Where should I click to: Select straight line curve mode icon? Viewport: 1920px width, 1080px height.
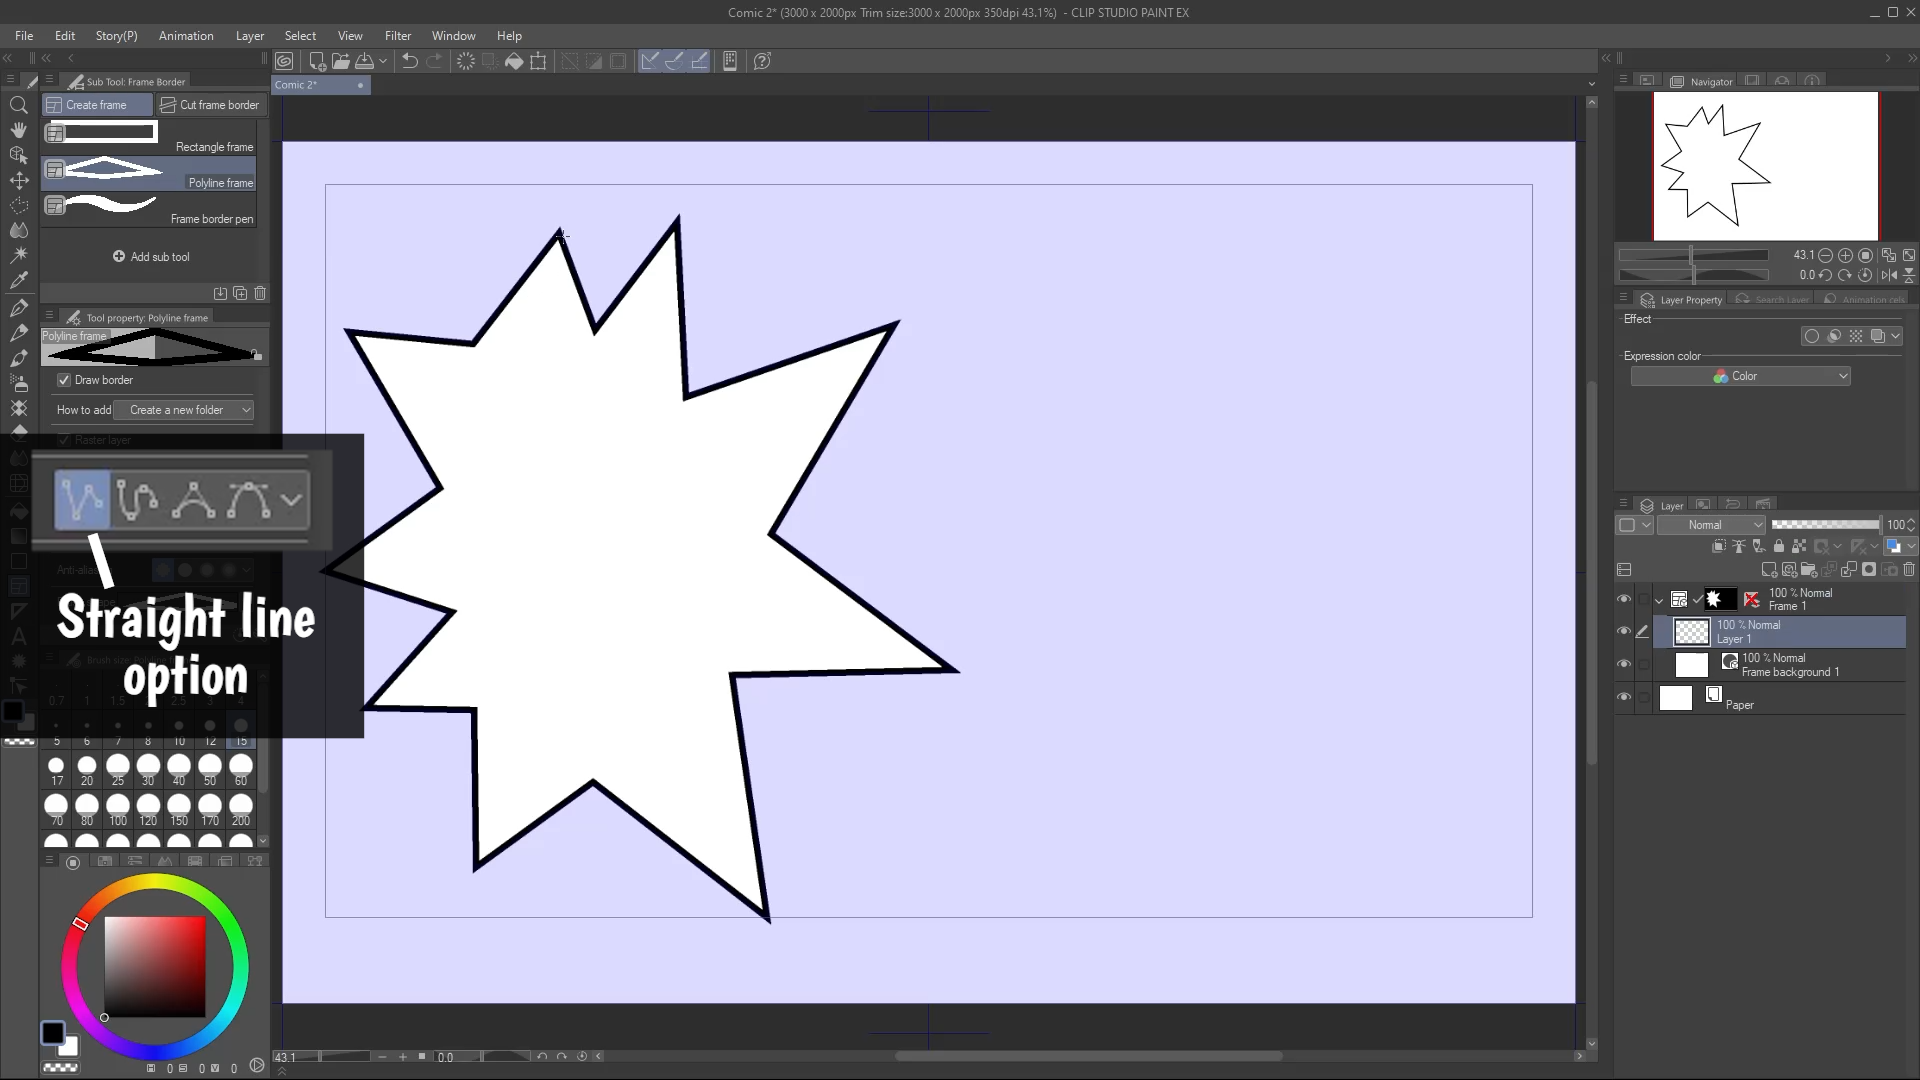pyautogui.click(x=82, y=499)
